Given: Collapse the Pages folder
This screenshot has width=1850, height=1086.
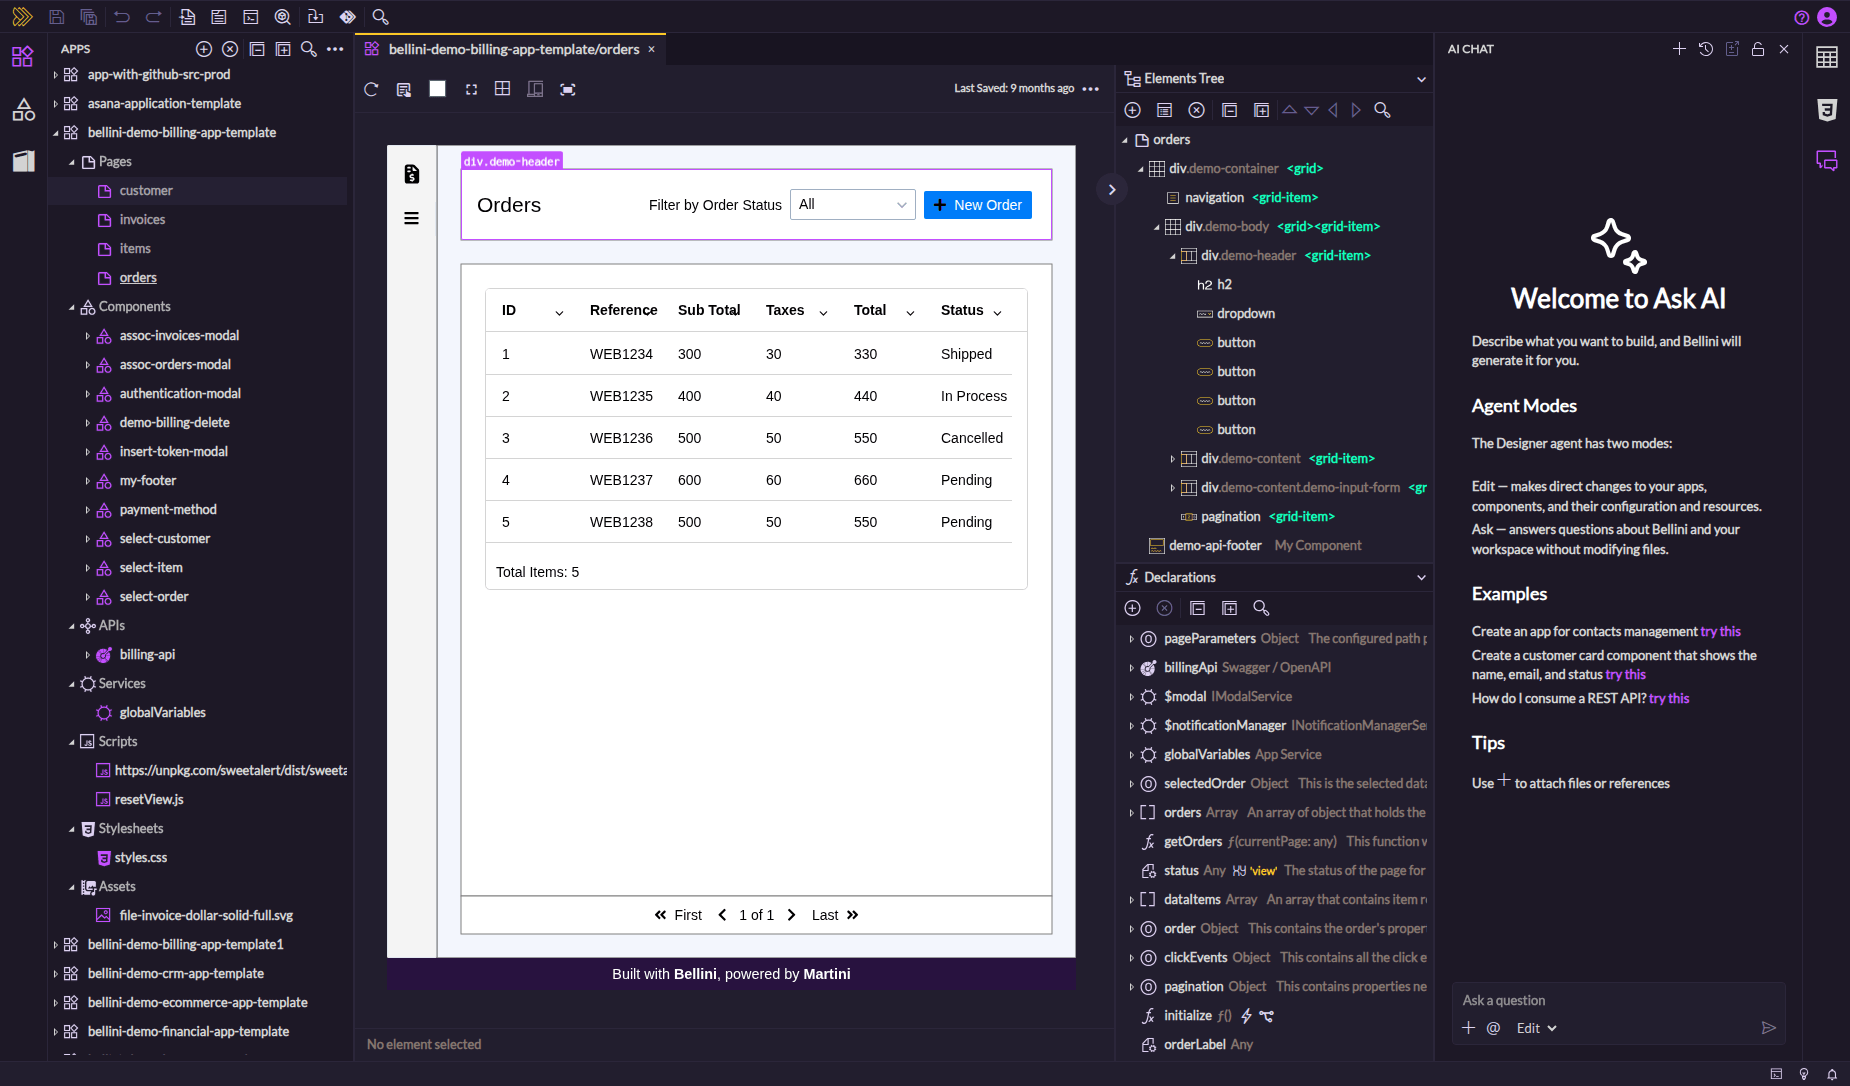Looking at the screenshot, I should 71,162.
